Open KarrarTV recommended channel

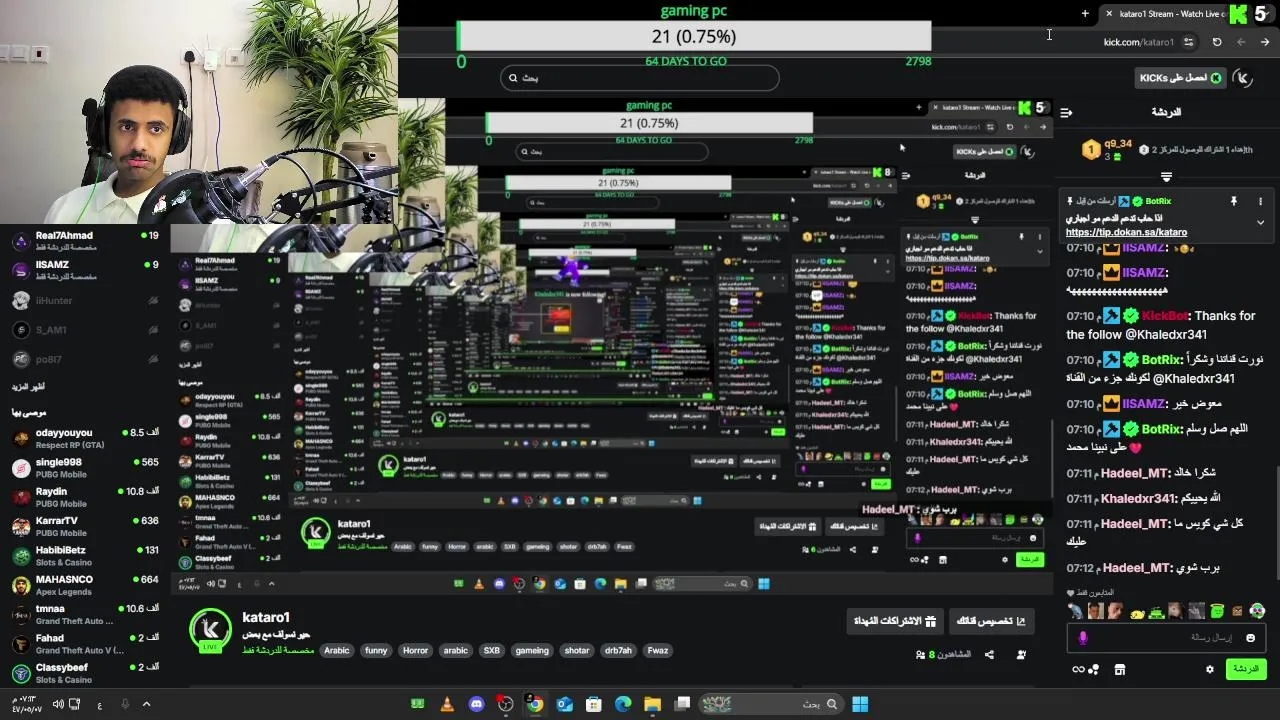pyautogui.click(x=85, y=526)
